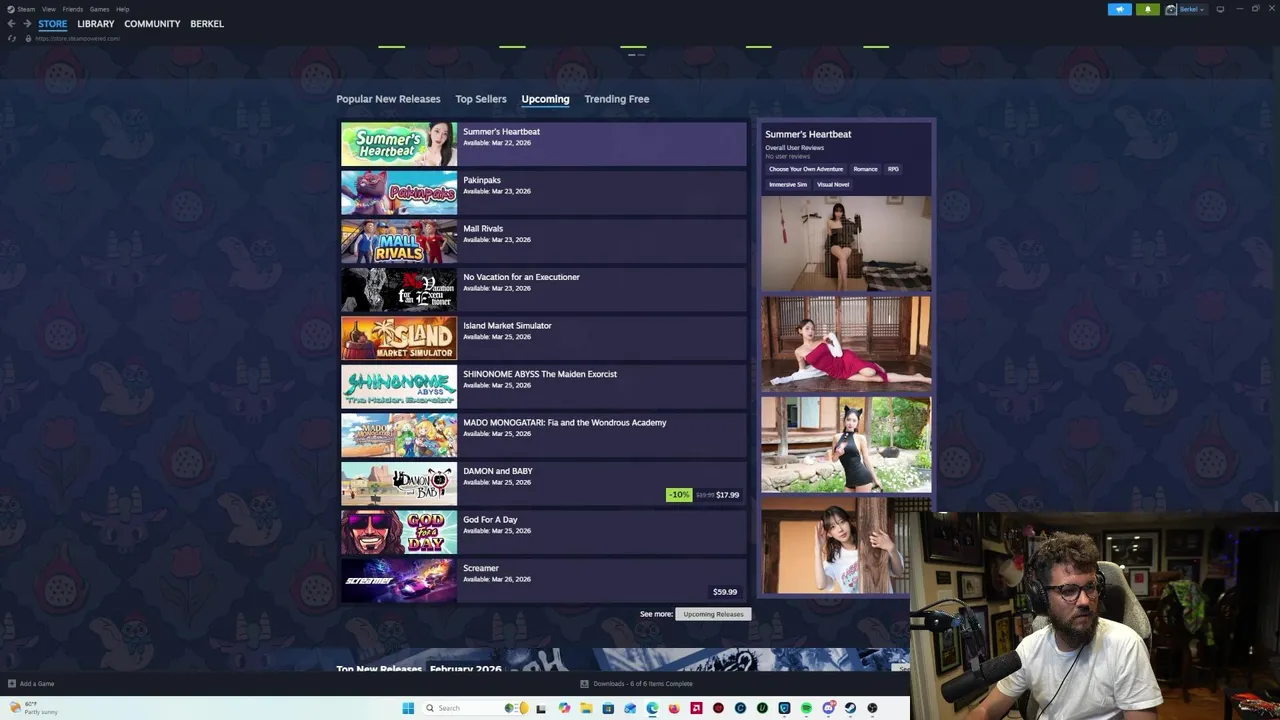Screen dimensions: 1280x720
Task: Click the Choose Your Own Adventure tag
Action: (806, 169)
